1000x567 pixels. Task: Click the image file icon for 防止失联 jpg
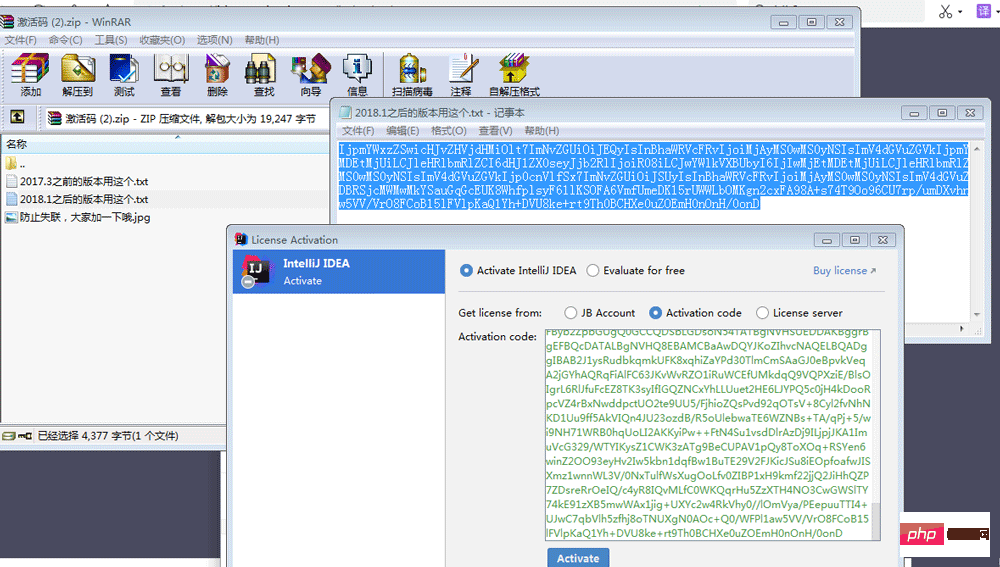11,217
